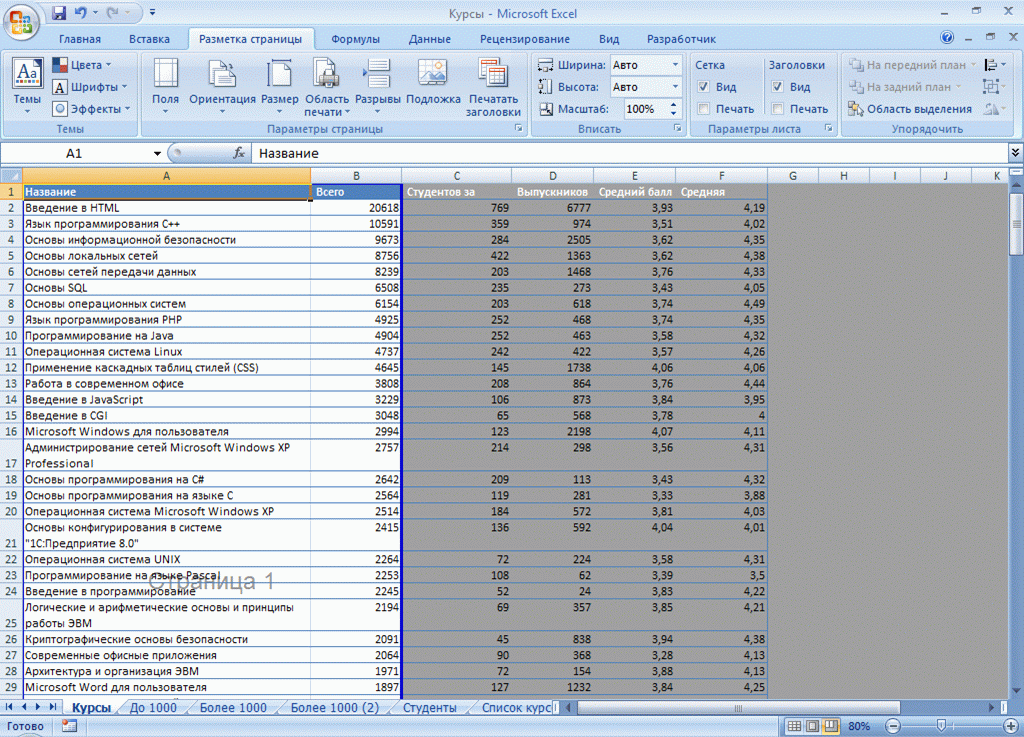
Task: Select column C header
Action: coord(456,176)
